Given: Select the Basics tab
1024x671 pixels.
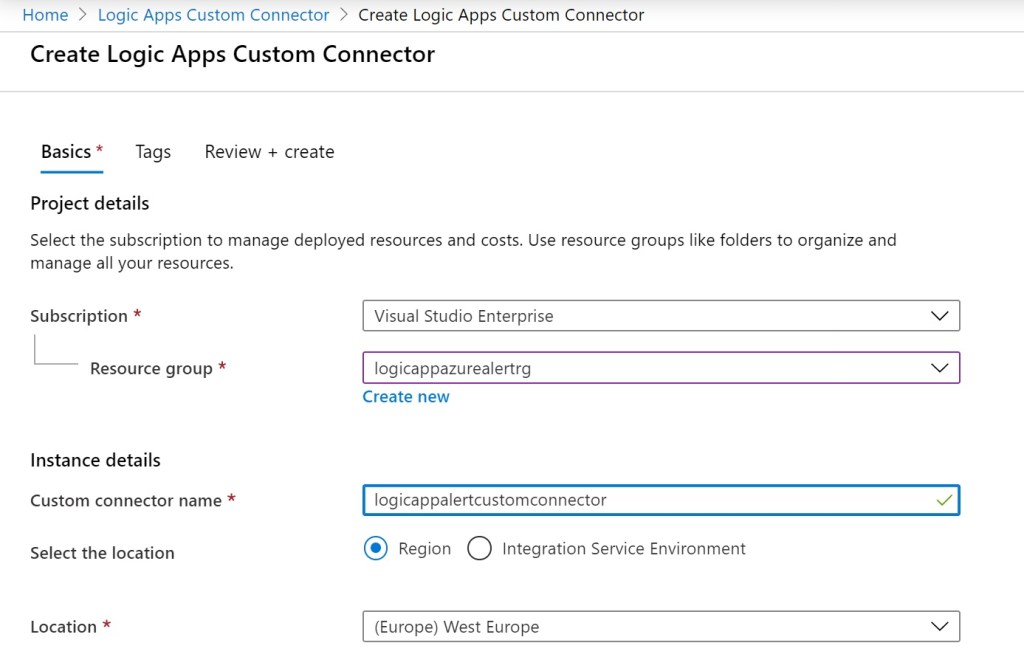Looking at the screenshot, I should pyautogui.click(x=64, y=151).
